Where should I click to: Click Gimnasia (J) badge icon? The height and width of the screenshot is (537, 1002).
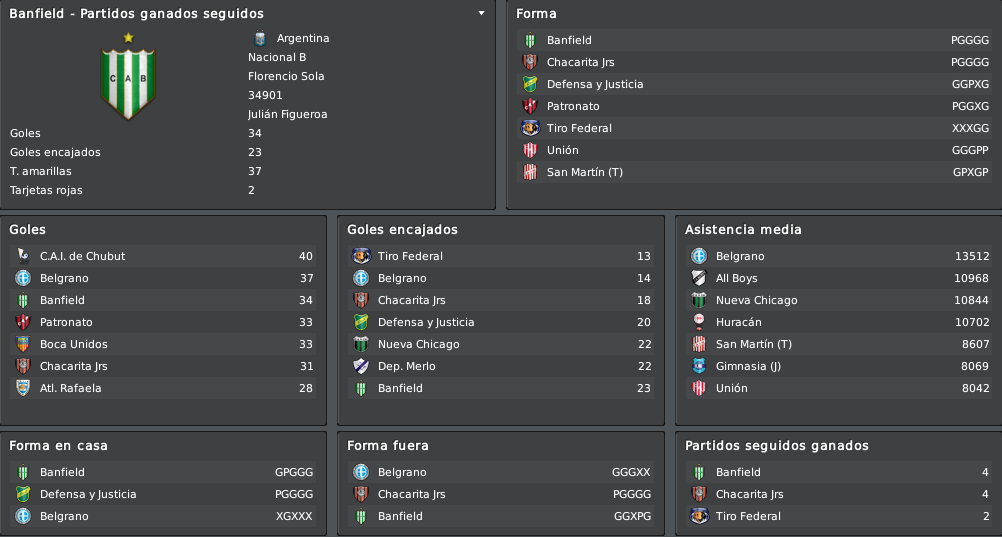point(698,366)
